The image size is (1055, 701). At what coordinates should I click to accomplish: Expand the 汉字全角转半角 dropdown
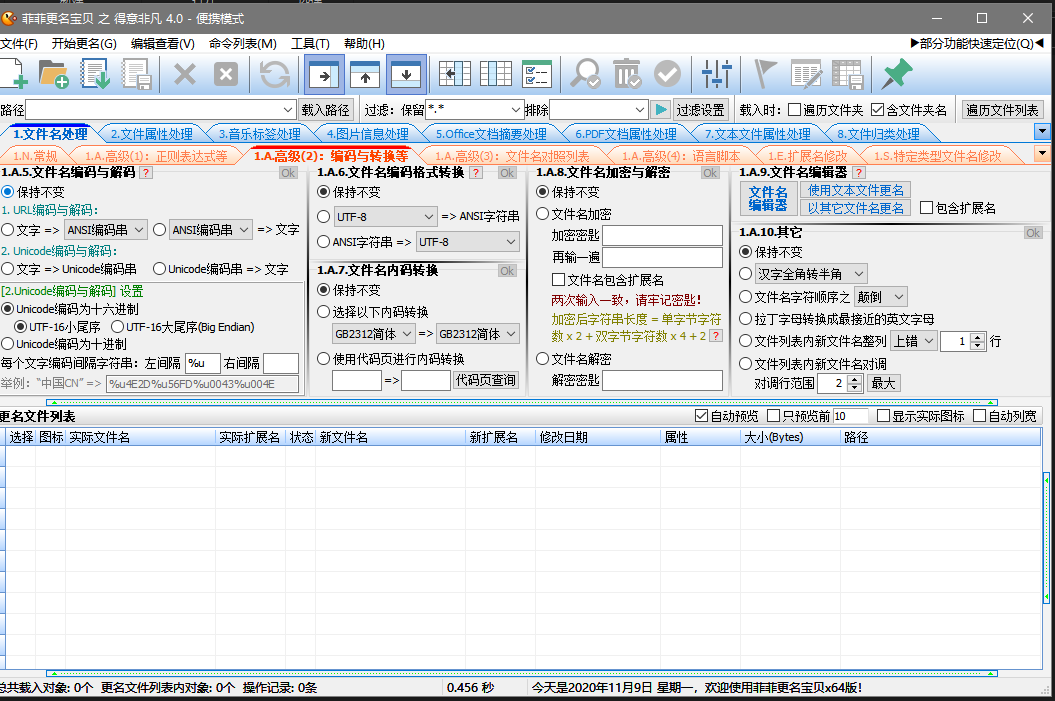(858, 274)
